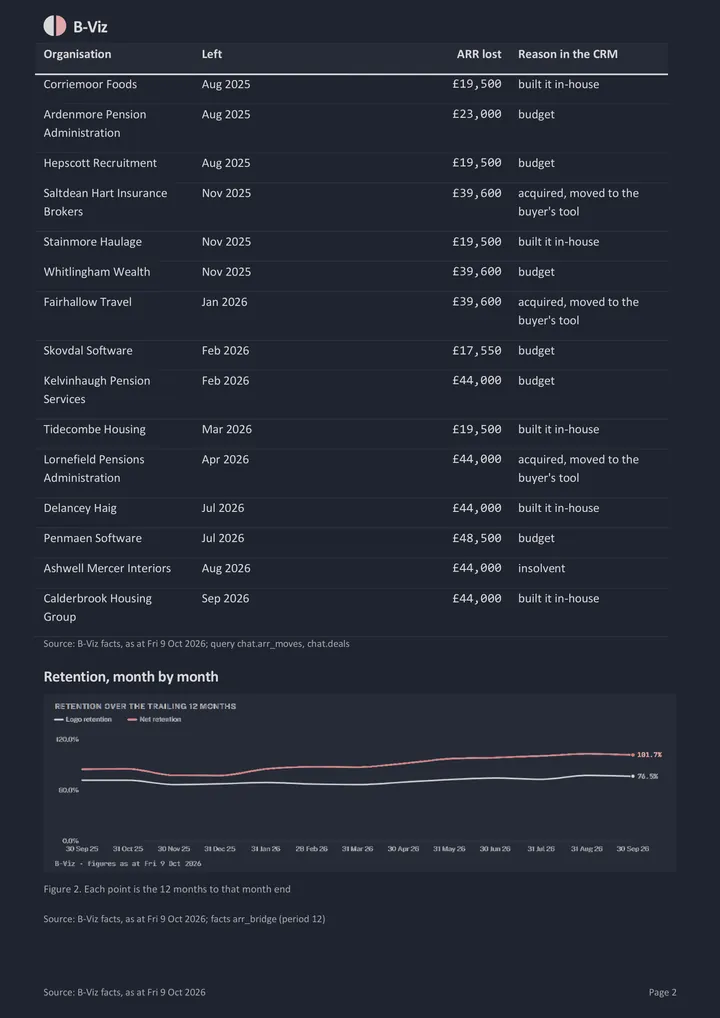Click the Delancey Haig organisation name
Viewport: 720px width, 1018px height.
pyautogui.click(x=80, y=508)
